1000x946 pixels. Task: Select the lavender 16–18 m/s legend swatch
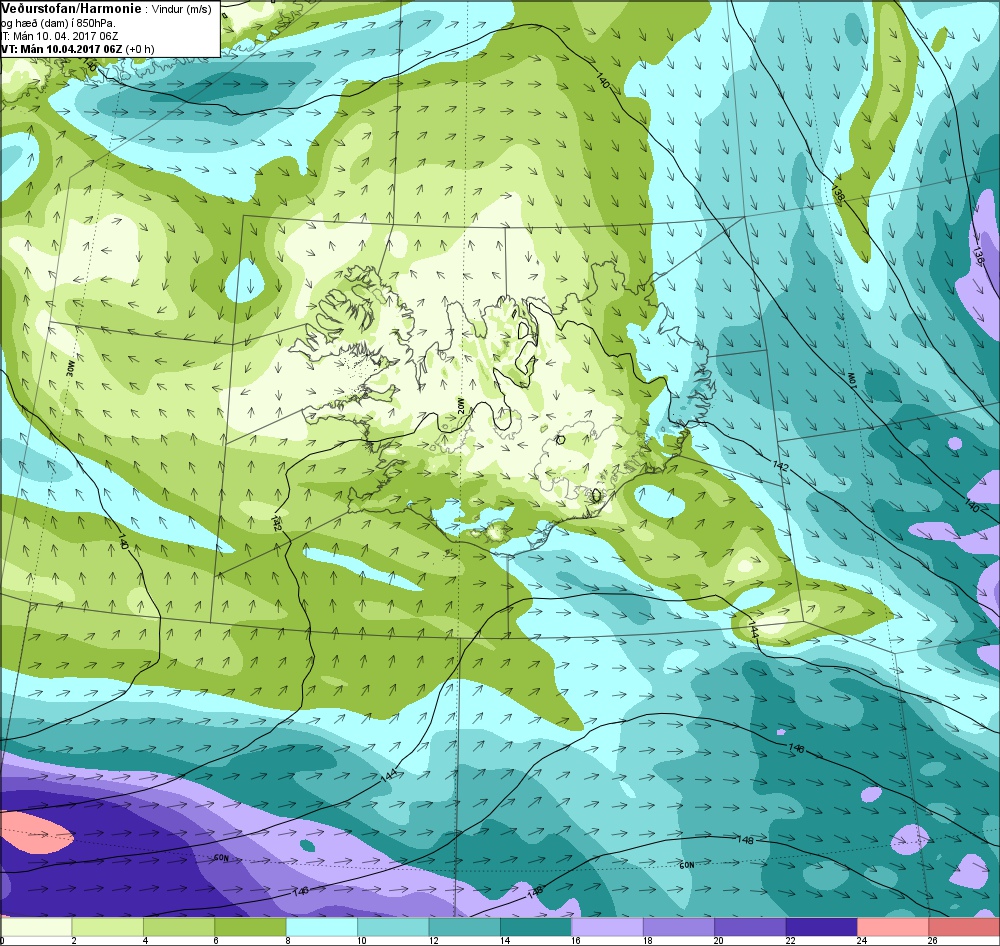pyautogui.click(x=607, y=926)
